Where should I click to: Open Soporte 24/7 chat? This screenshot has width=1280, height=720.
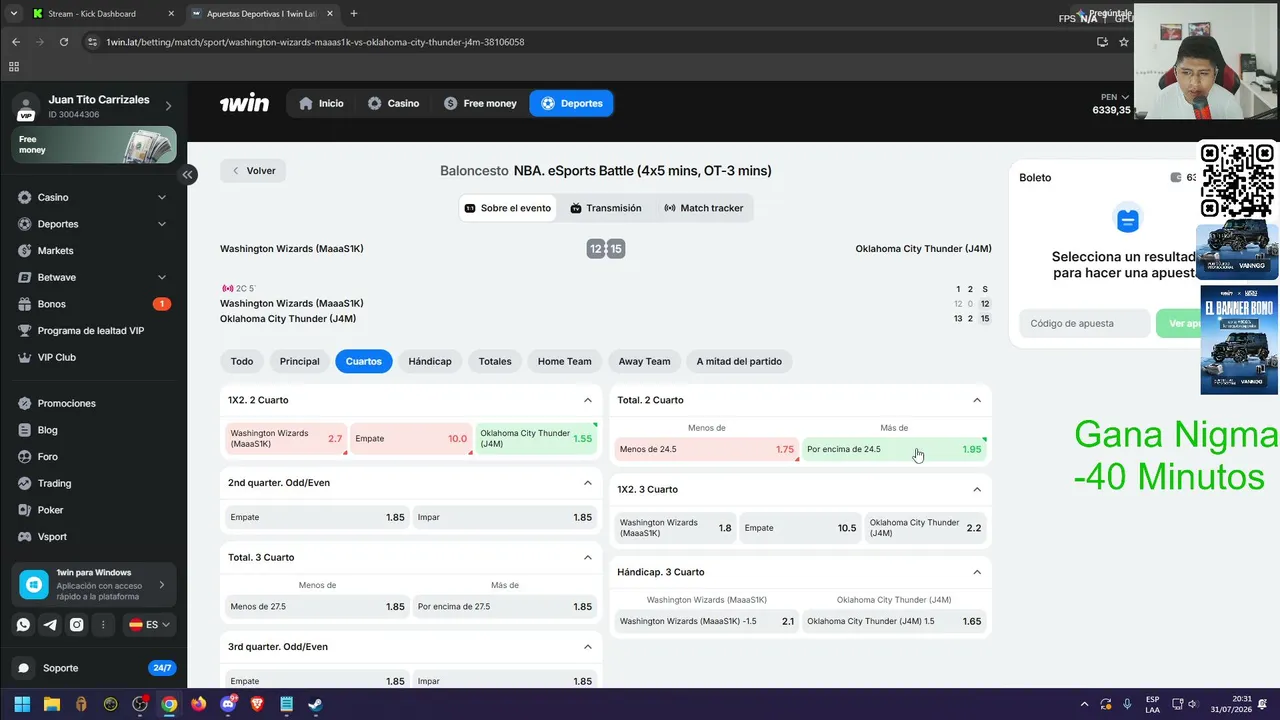coord(93,667)
